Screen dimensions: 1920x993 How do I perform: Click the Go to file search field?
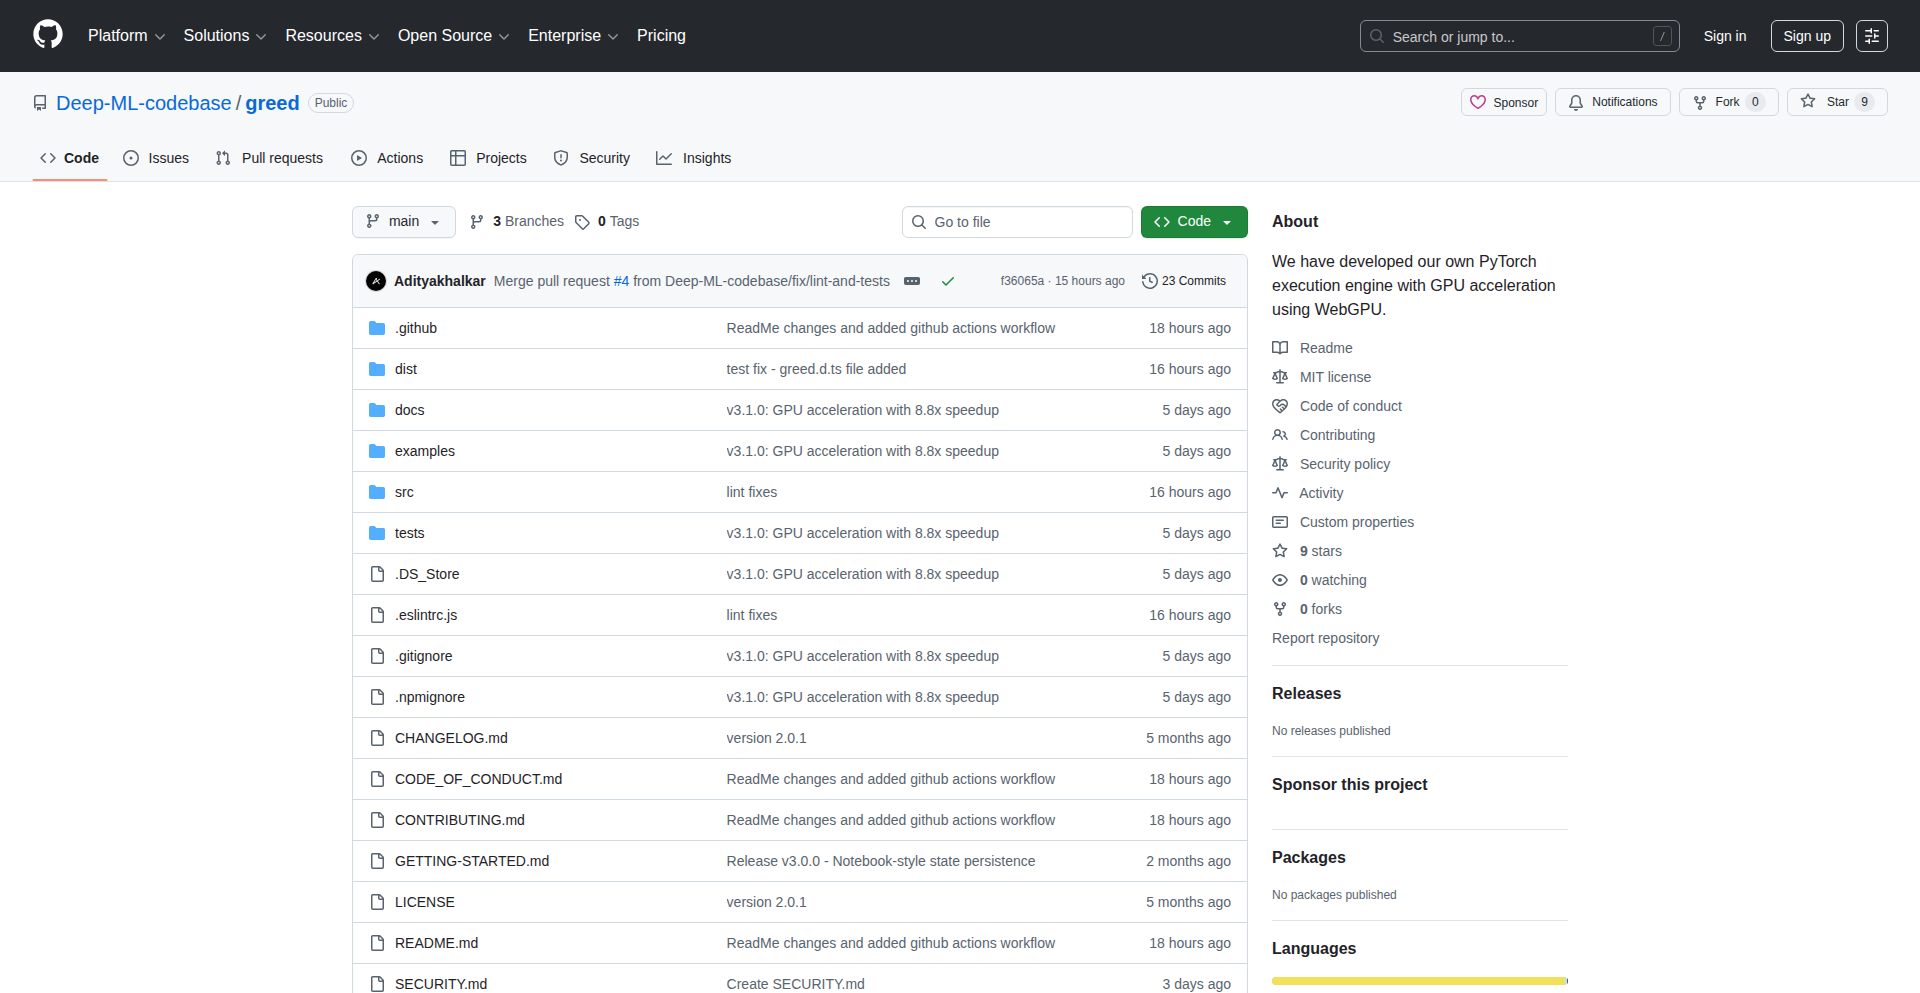(1017, 221)
